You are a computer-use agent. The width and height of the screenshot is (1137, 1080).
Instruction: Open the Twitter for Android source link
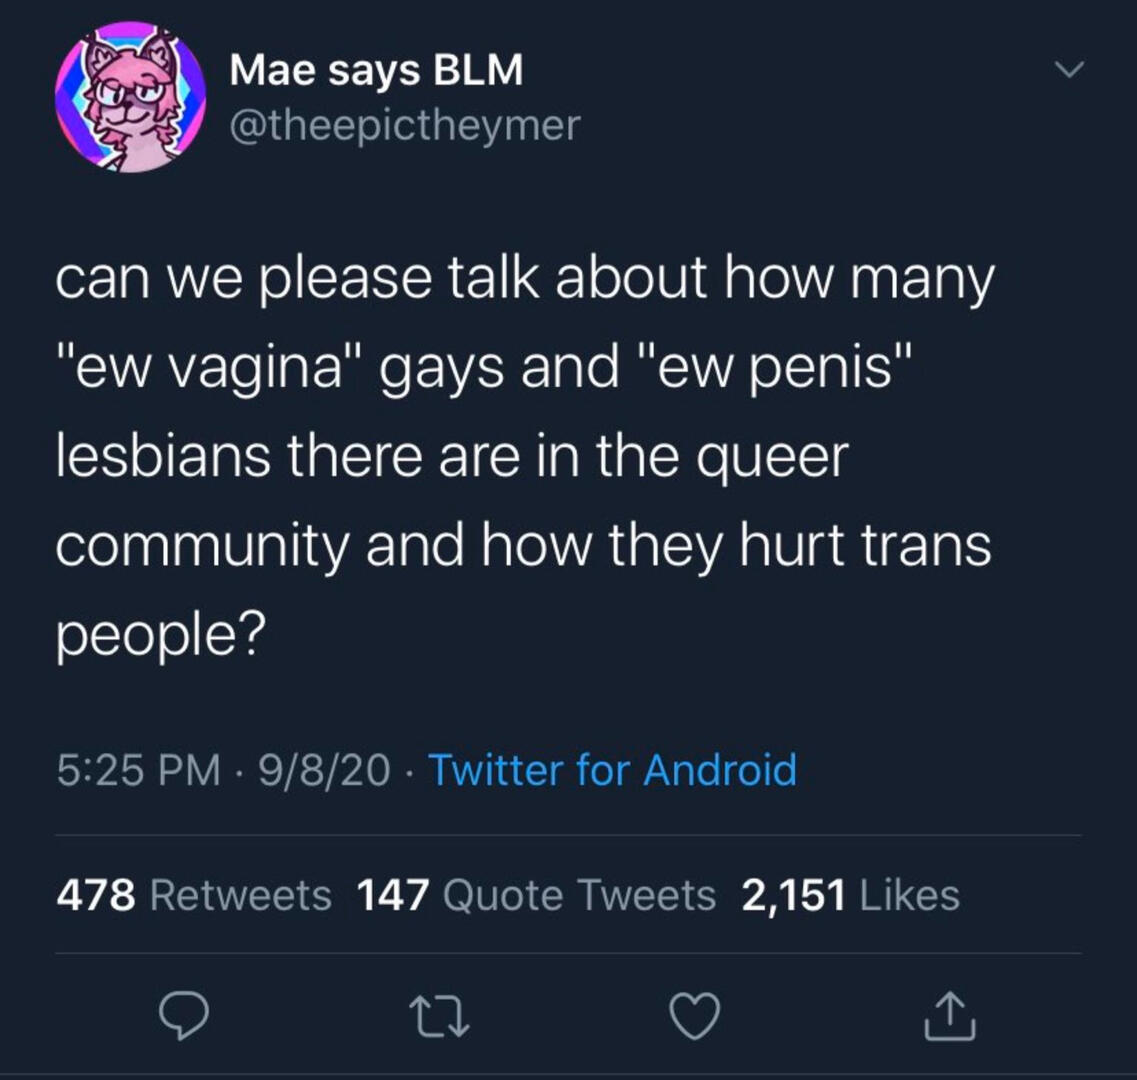613,770
